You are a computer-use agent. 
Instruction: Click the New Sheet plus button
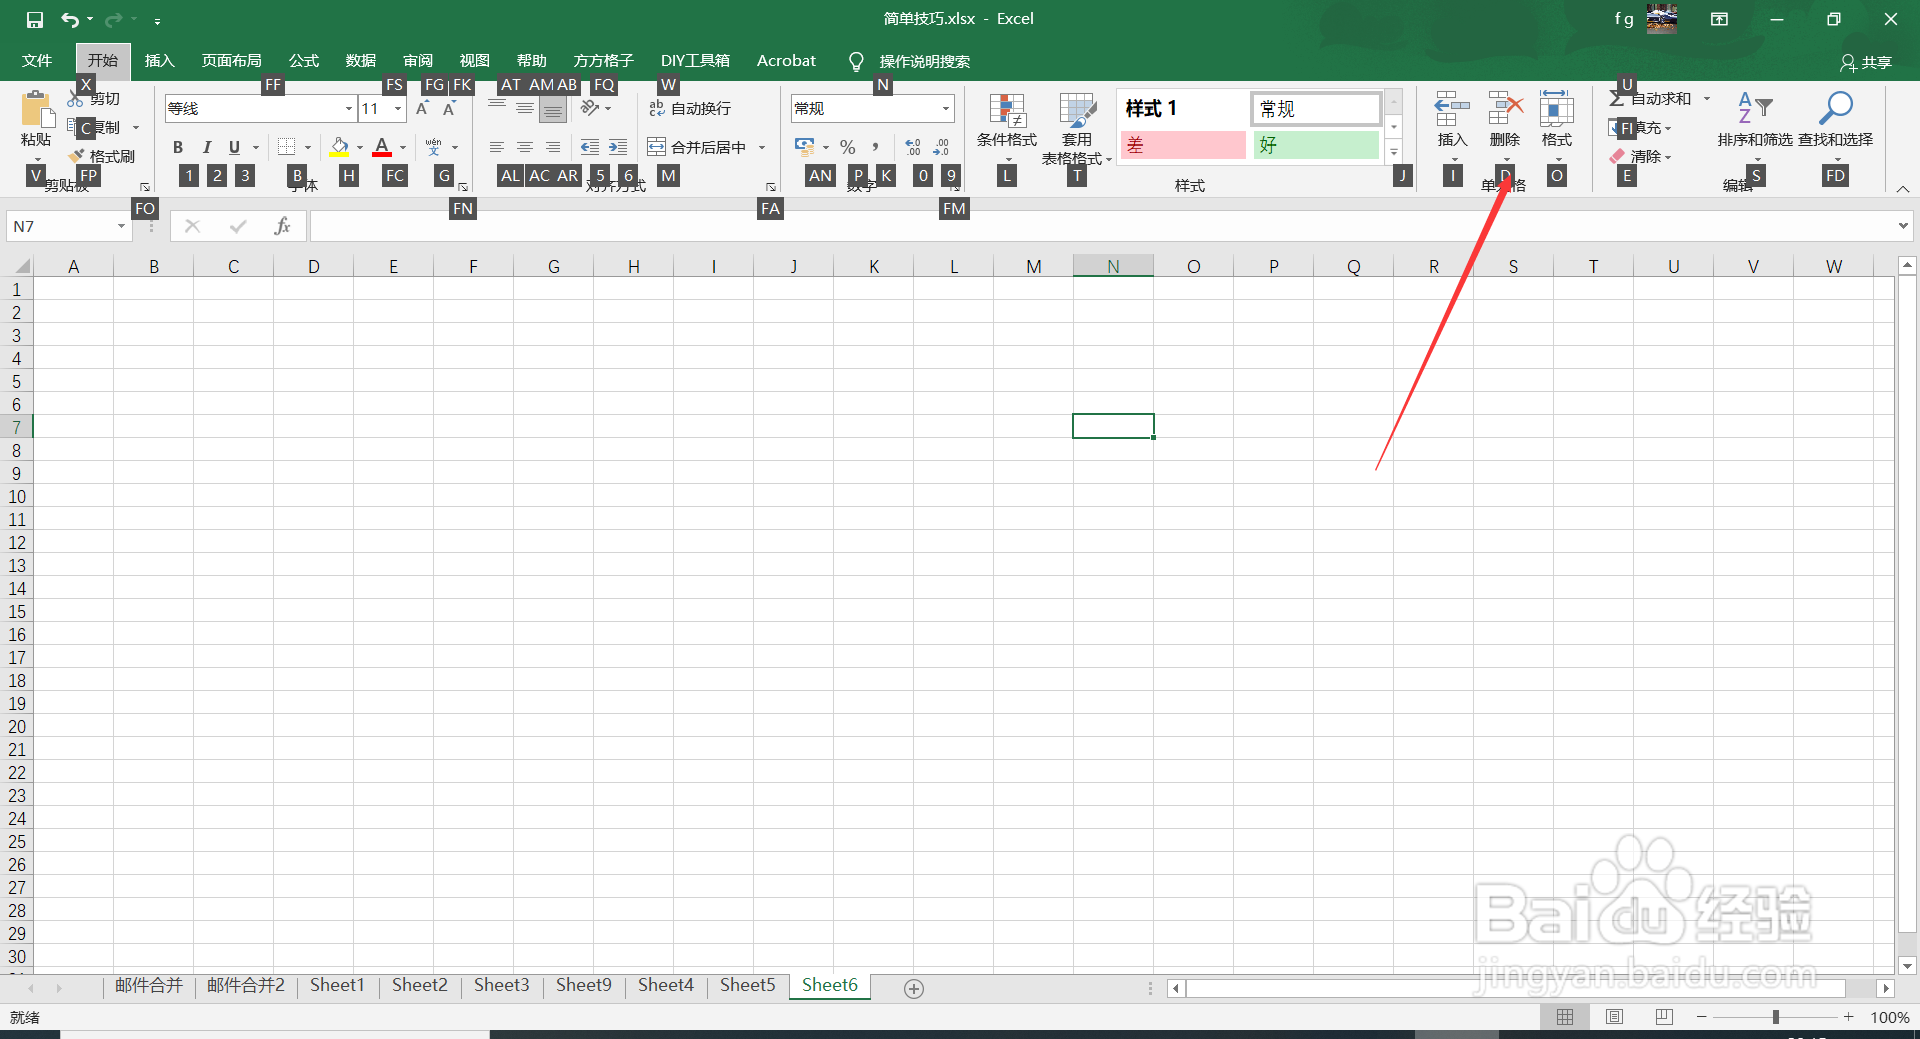[x=913, y=988]
